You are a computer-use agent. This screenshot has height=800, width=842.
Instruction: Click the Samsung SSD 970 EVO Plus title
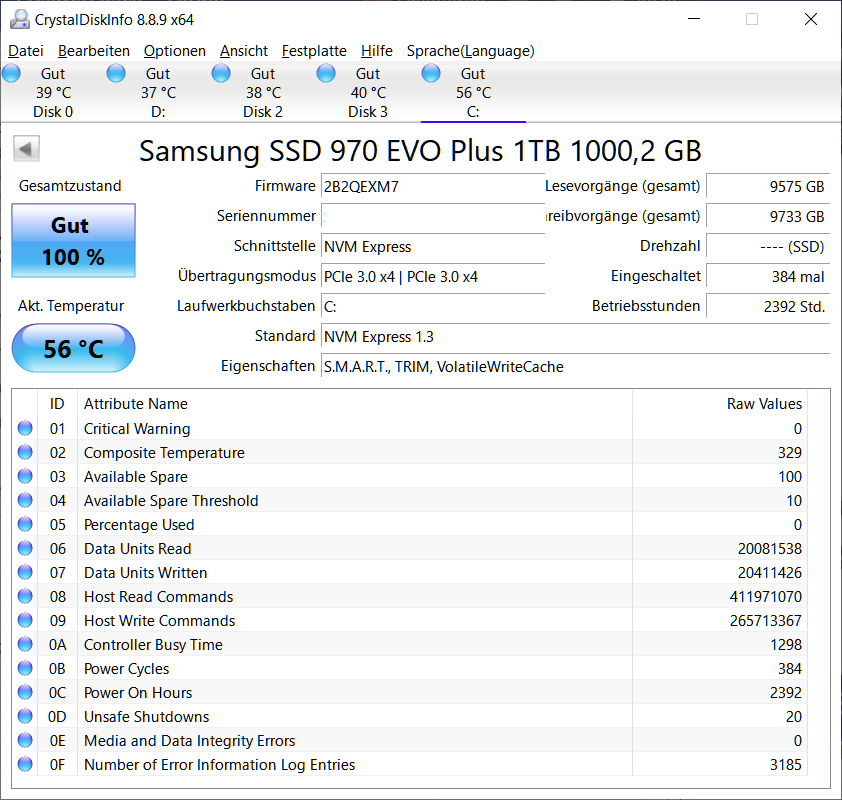pyautogui.click(x=420, y=151)
